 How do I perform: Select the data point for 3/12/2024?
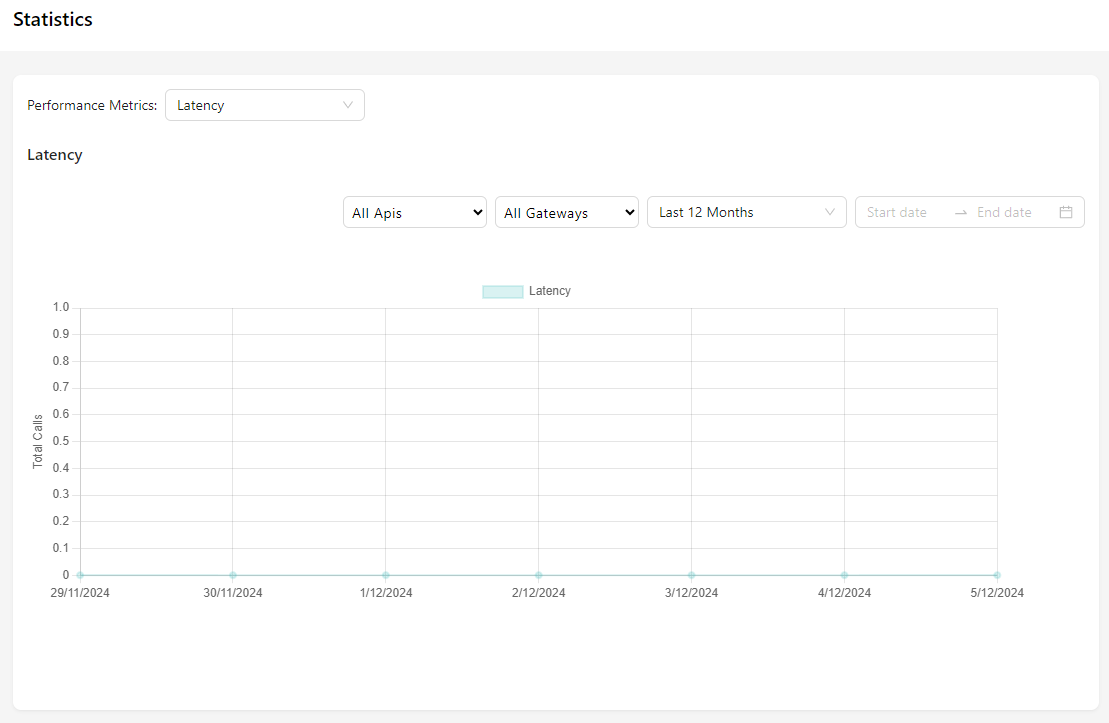tap(691, 575)
